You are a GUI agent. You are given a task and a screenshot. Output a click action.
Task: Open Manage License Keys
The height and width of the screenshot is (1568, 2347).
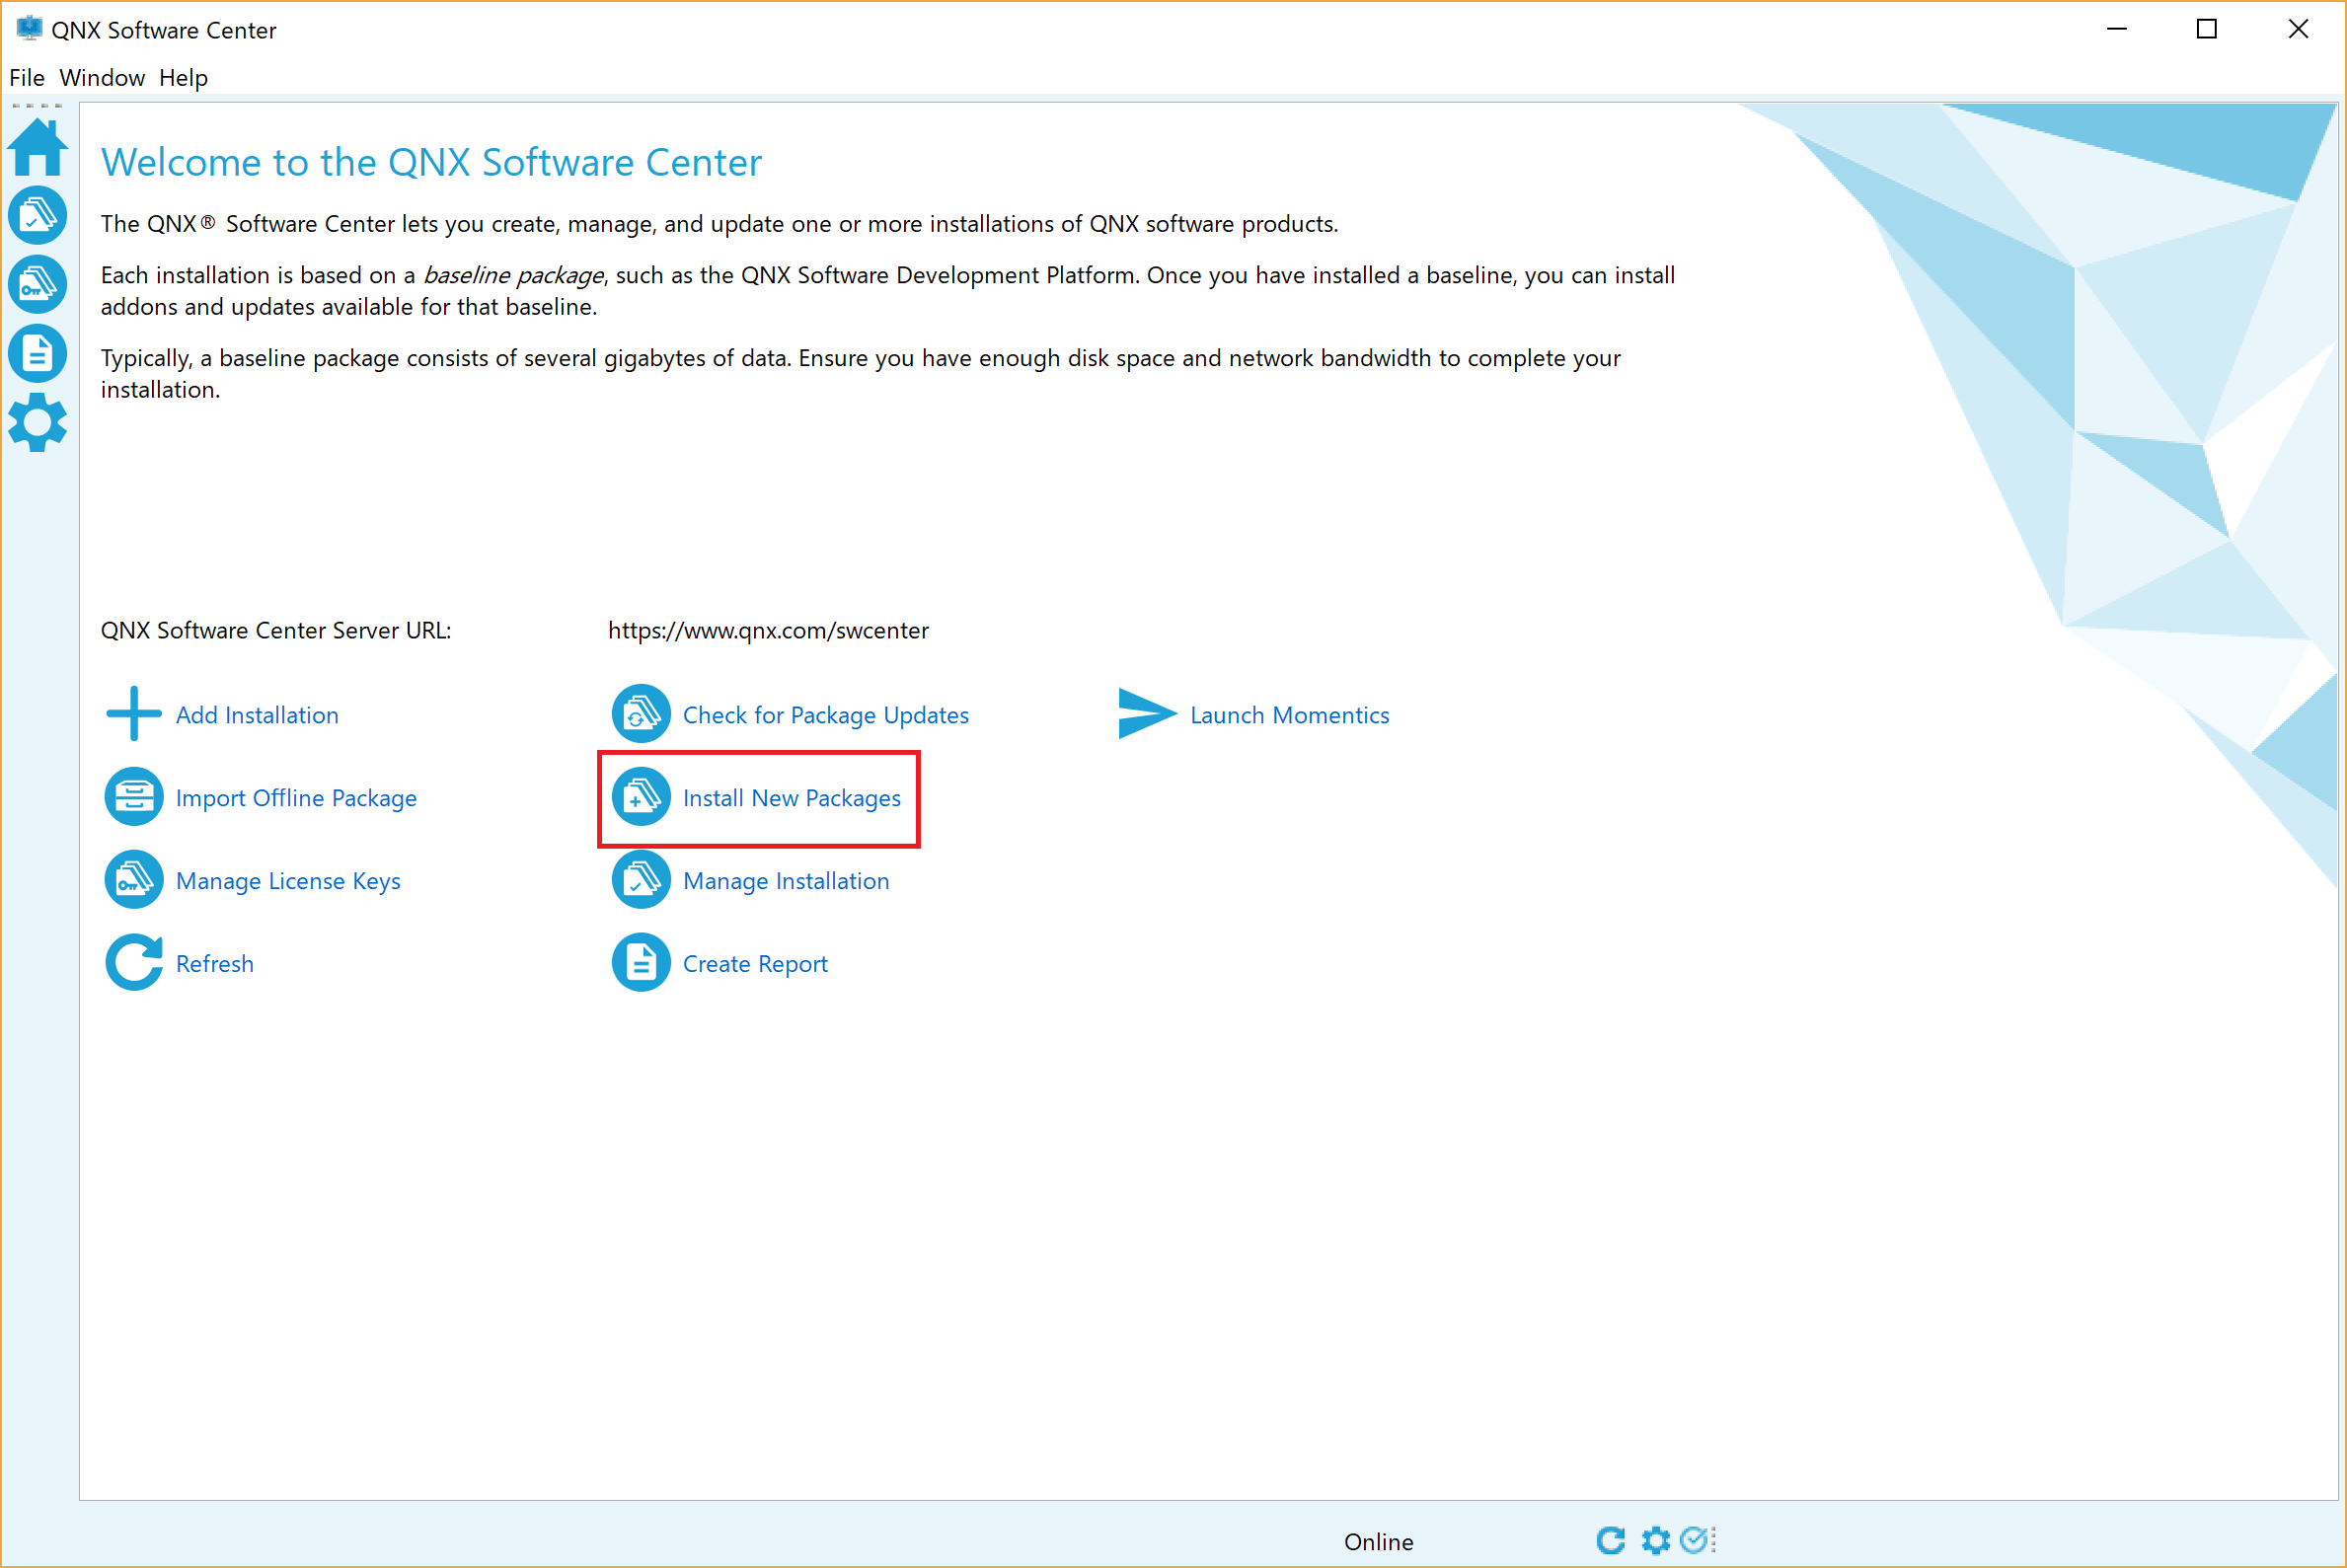click(288, 881)
